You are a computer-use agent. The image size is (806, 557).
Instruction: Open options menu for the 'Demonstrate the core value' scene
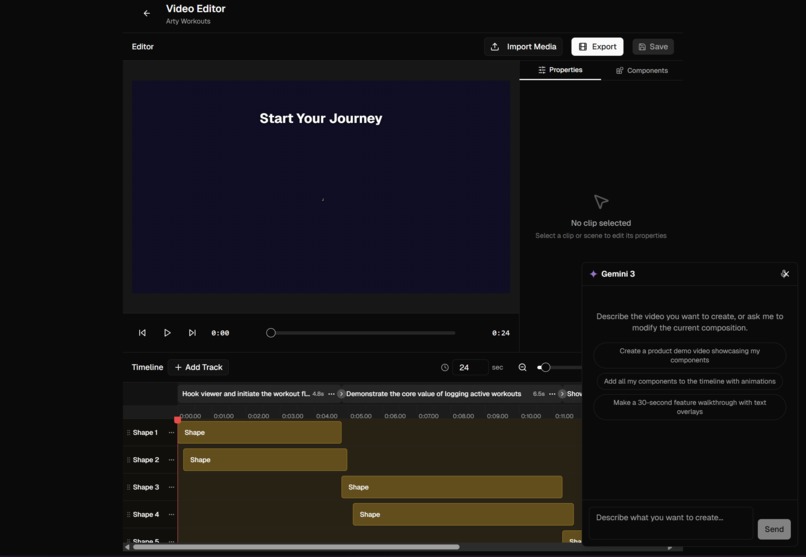552,394
